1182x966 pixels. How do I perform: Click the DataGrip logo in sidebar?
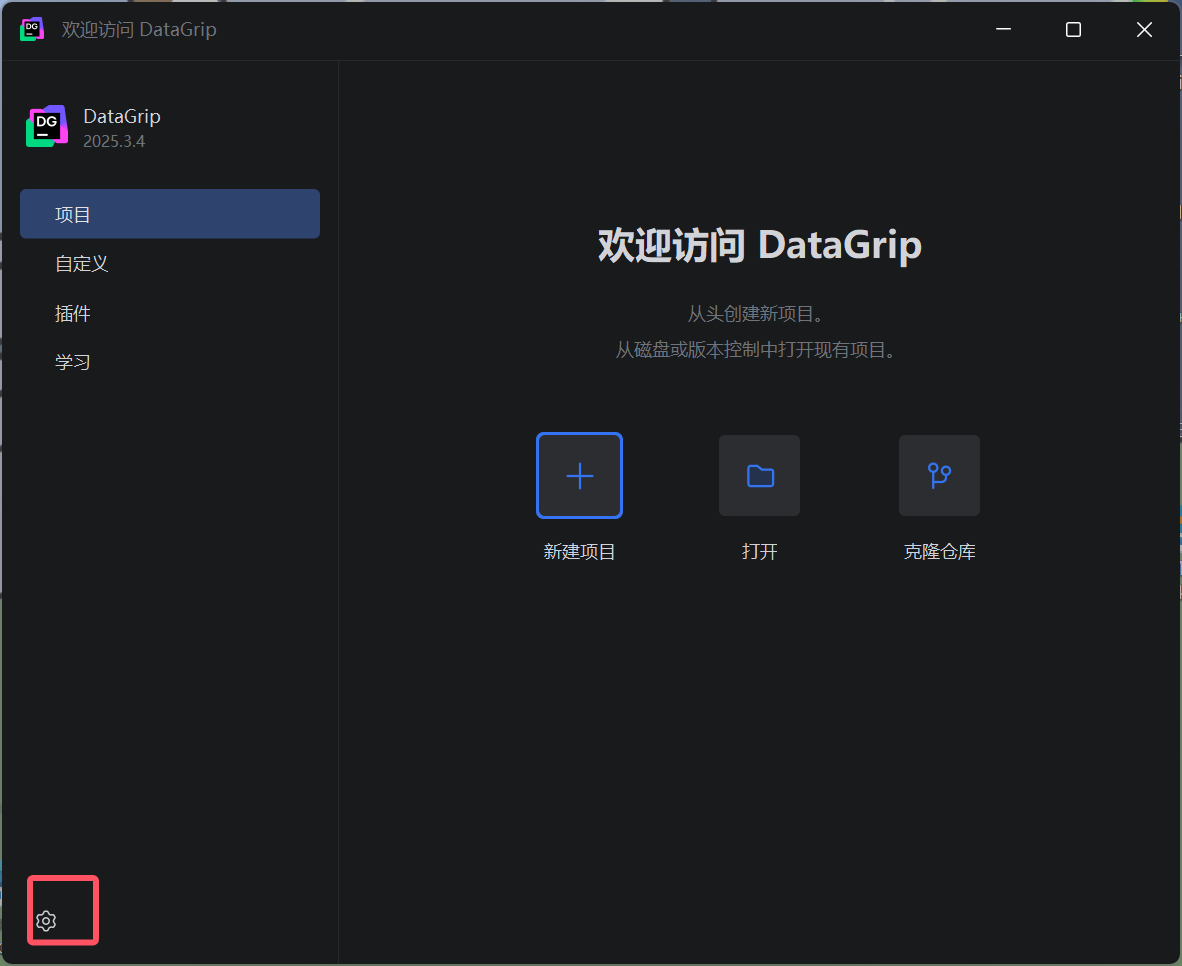coord(47,126)
